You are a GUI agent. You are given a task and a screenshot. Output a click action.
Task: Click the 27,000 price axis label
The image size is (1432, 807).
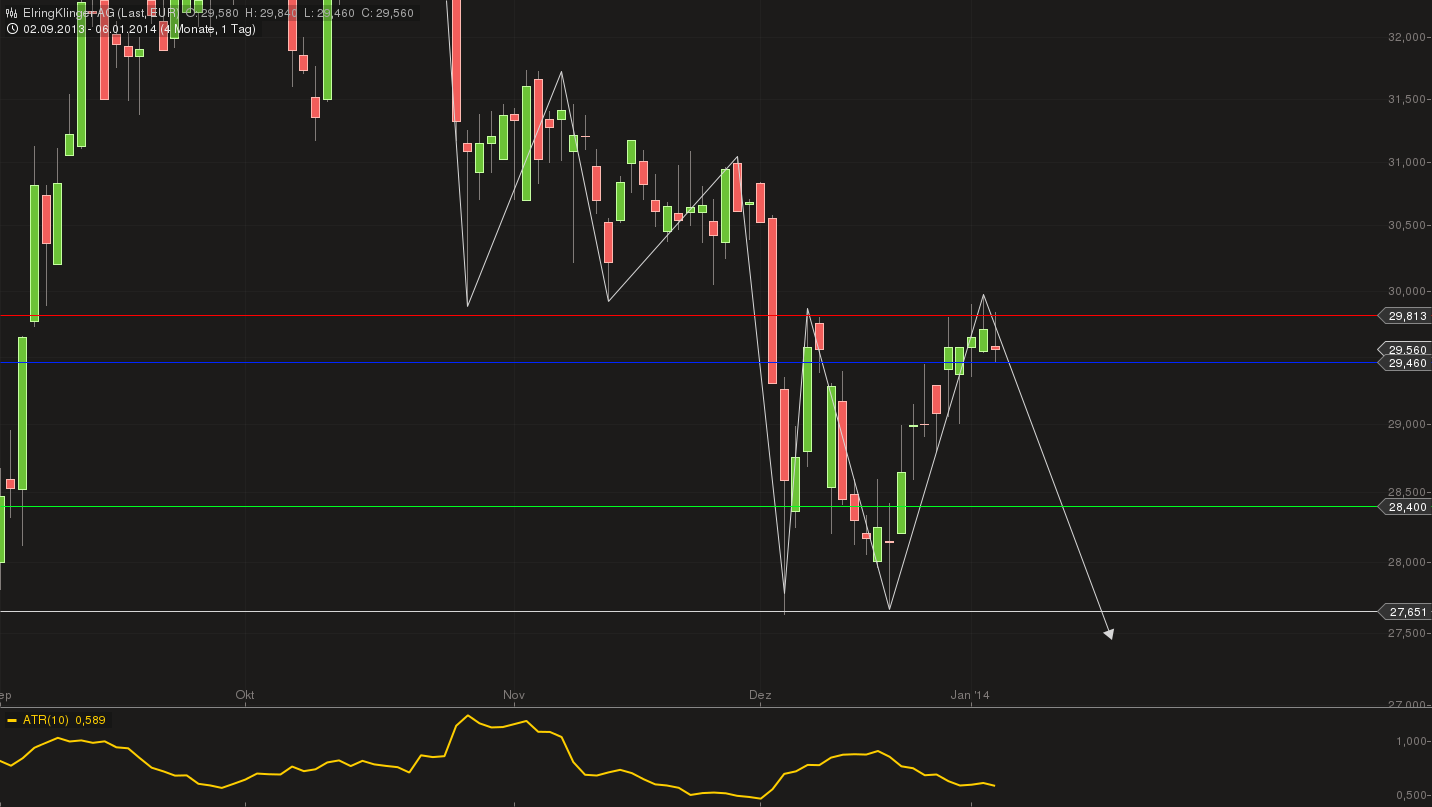click(x=1408, y=703)
